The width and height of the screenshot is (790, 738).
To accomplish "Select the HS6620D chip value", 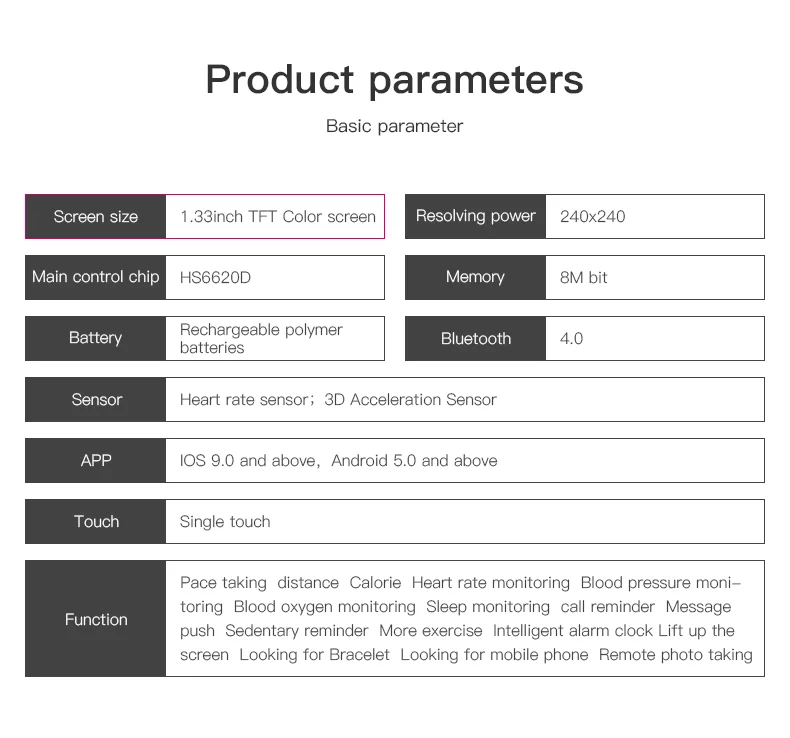I will coord(215,278).
